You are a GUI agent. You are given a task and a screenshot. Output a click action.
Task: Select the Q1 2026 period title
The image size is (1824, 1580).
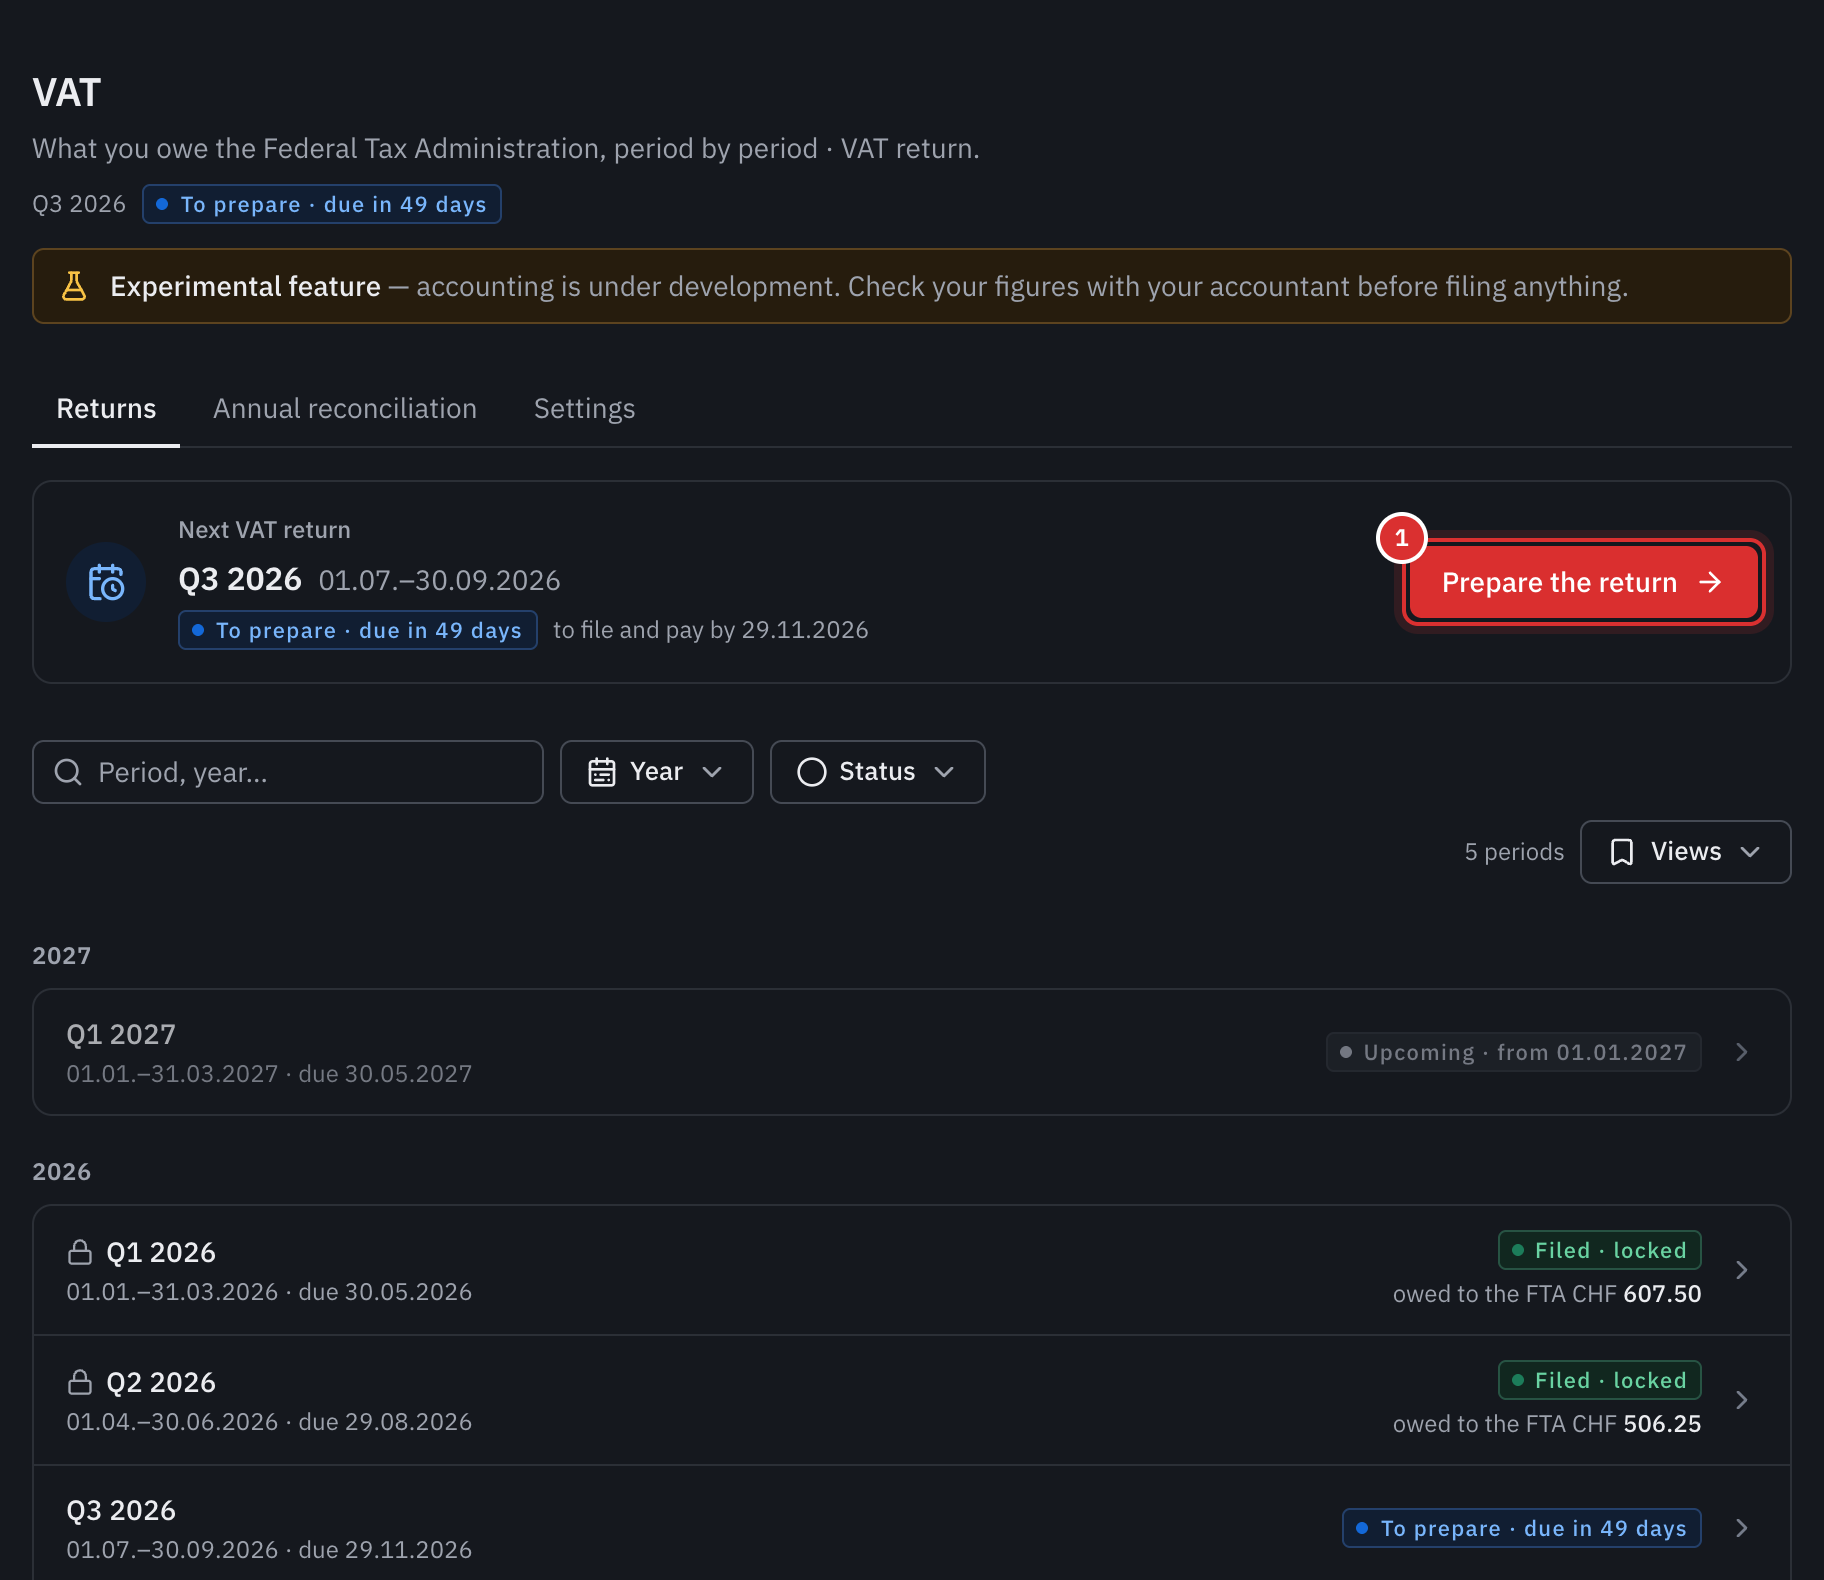tap(161, 1252)
